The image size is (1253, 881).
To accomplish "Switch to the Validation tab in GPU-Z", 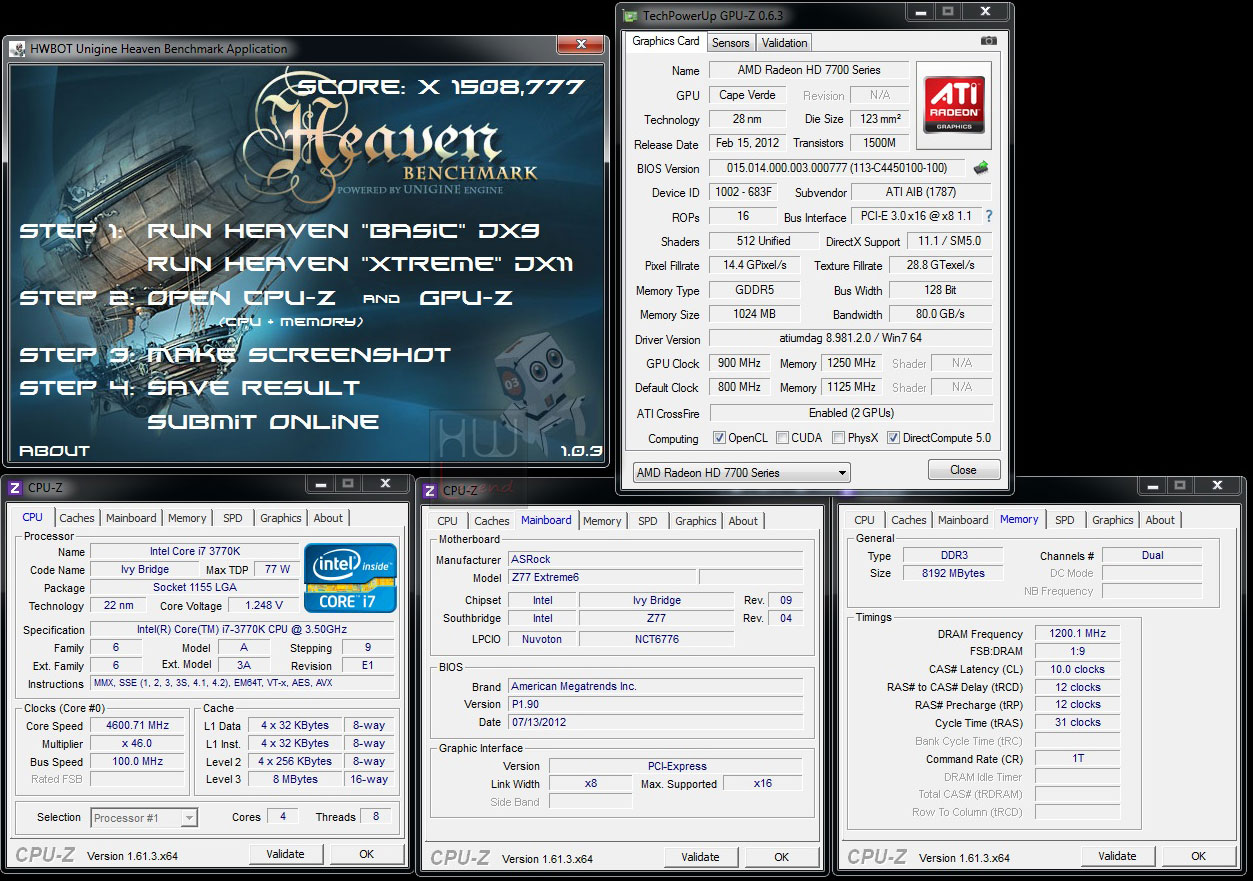I will (784, 43).
